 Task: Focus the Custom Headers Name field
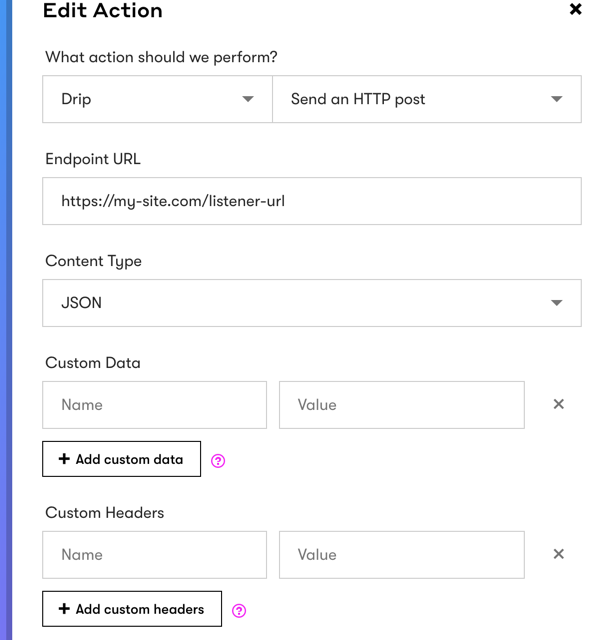(154, 555)
